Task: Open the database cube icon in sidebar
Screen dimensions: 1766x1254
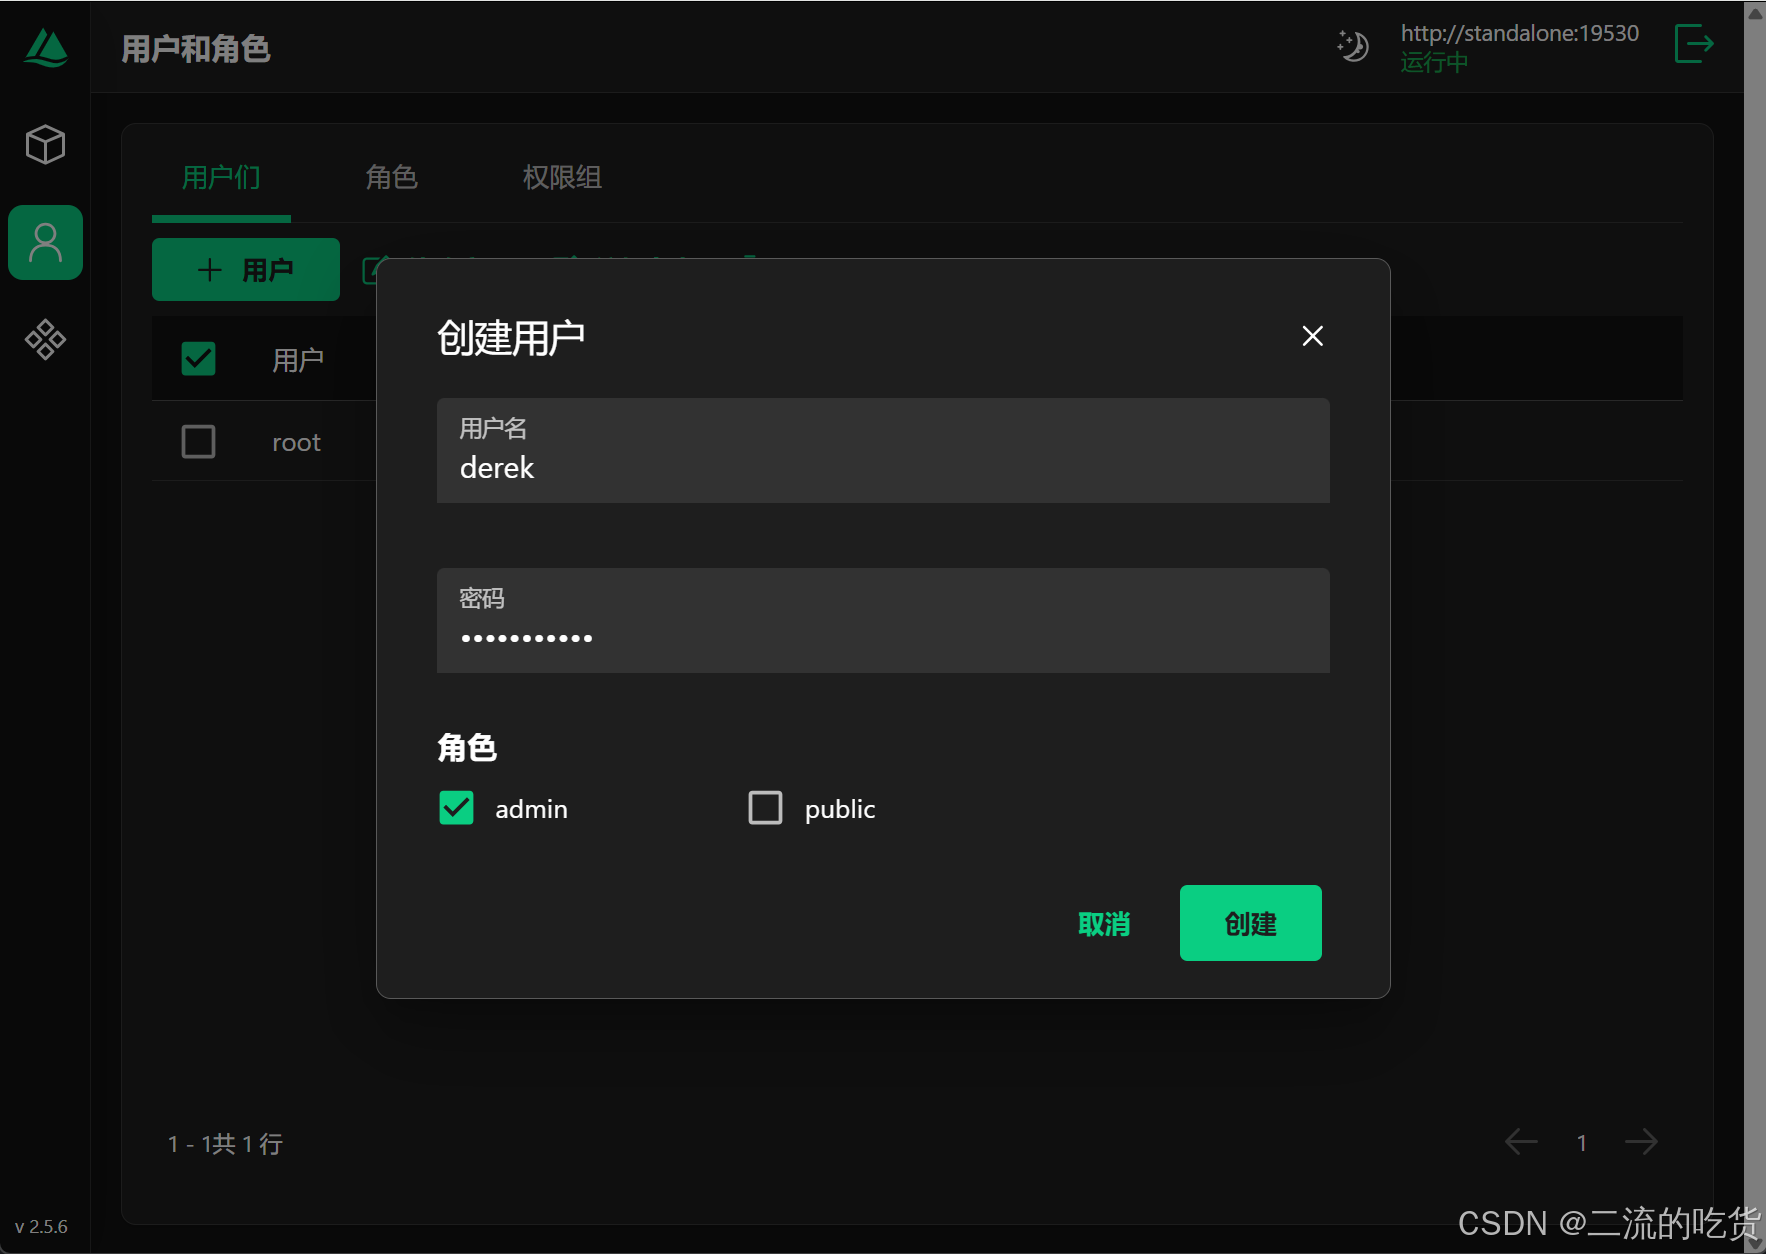Action: click(x=45, y=144)
